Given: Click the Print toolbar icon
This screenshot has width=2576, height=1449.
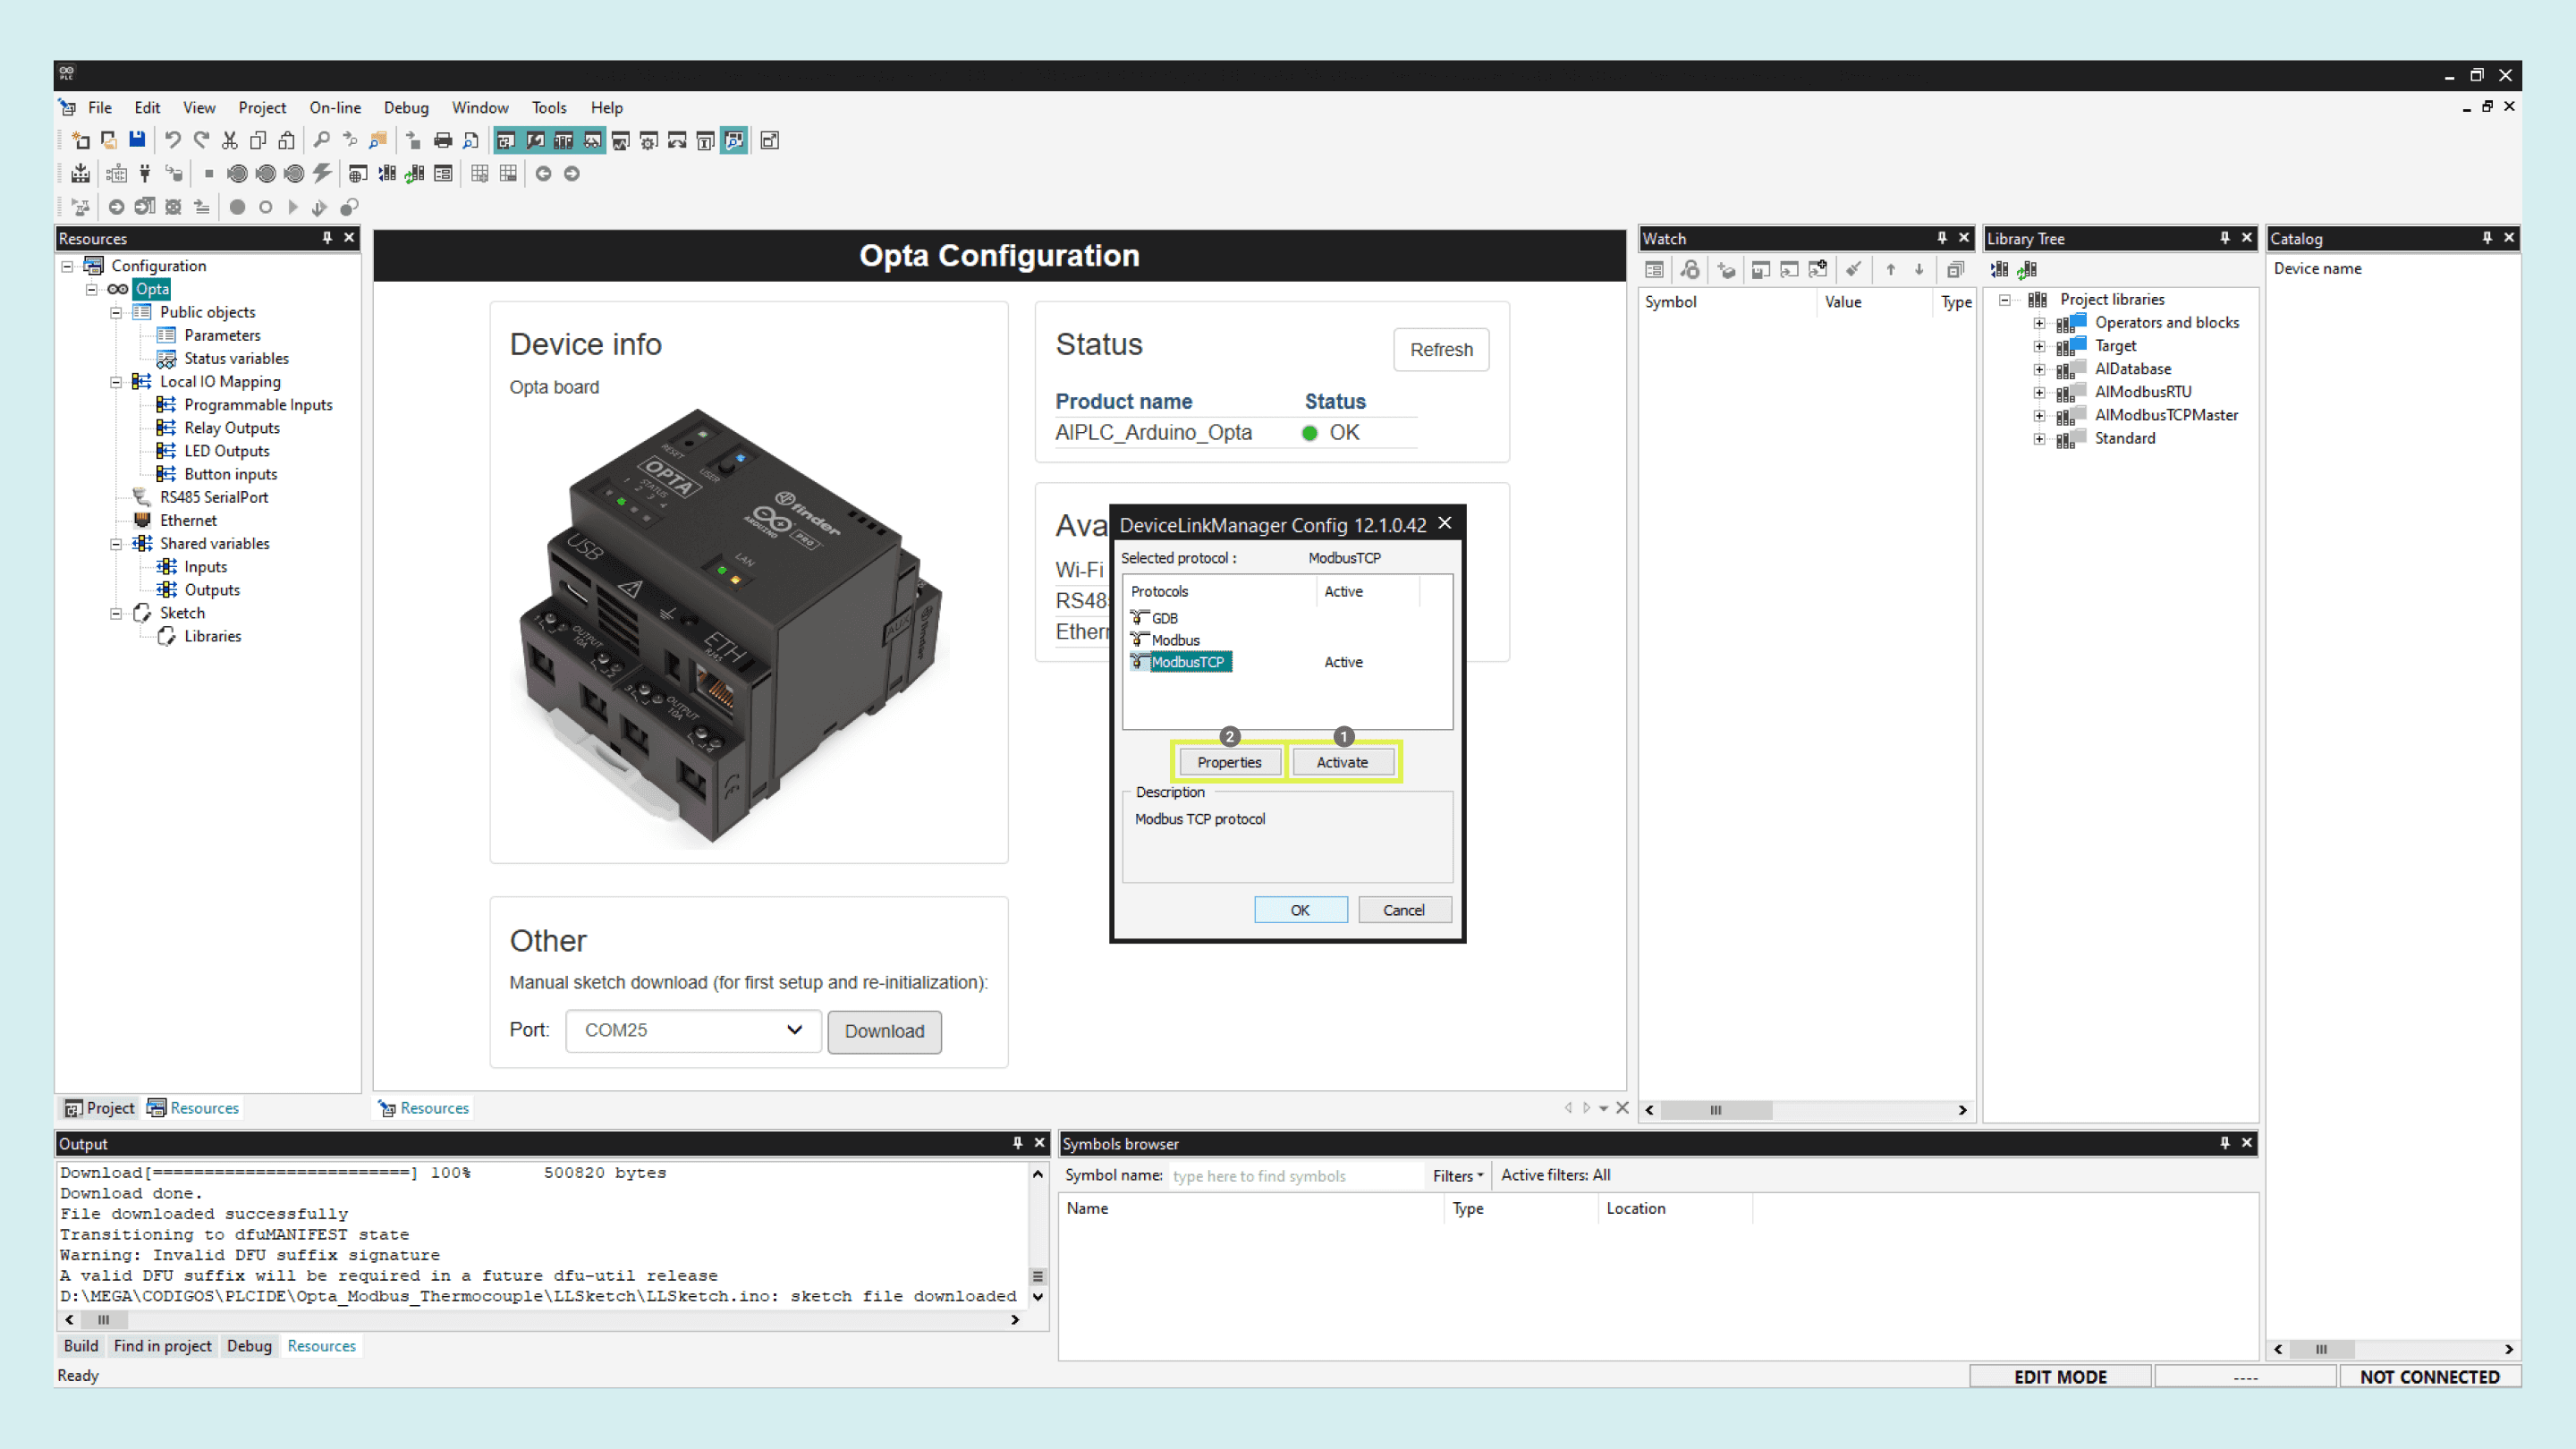Looking at the screenshot, I should click(x=443, y=140).
